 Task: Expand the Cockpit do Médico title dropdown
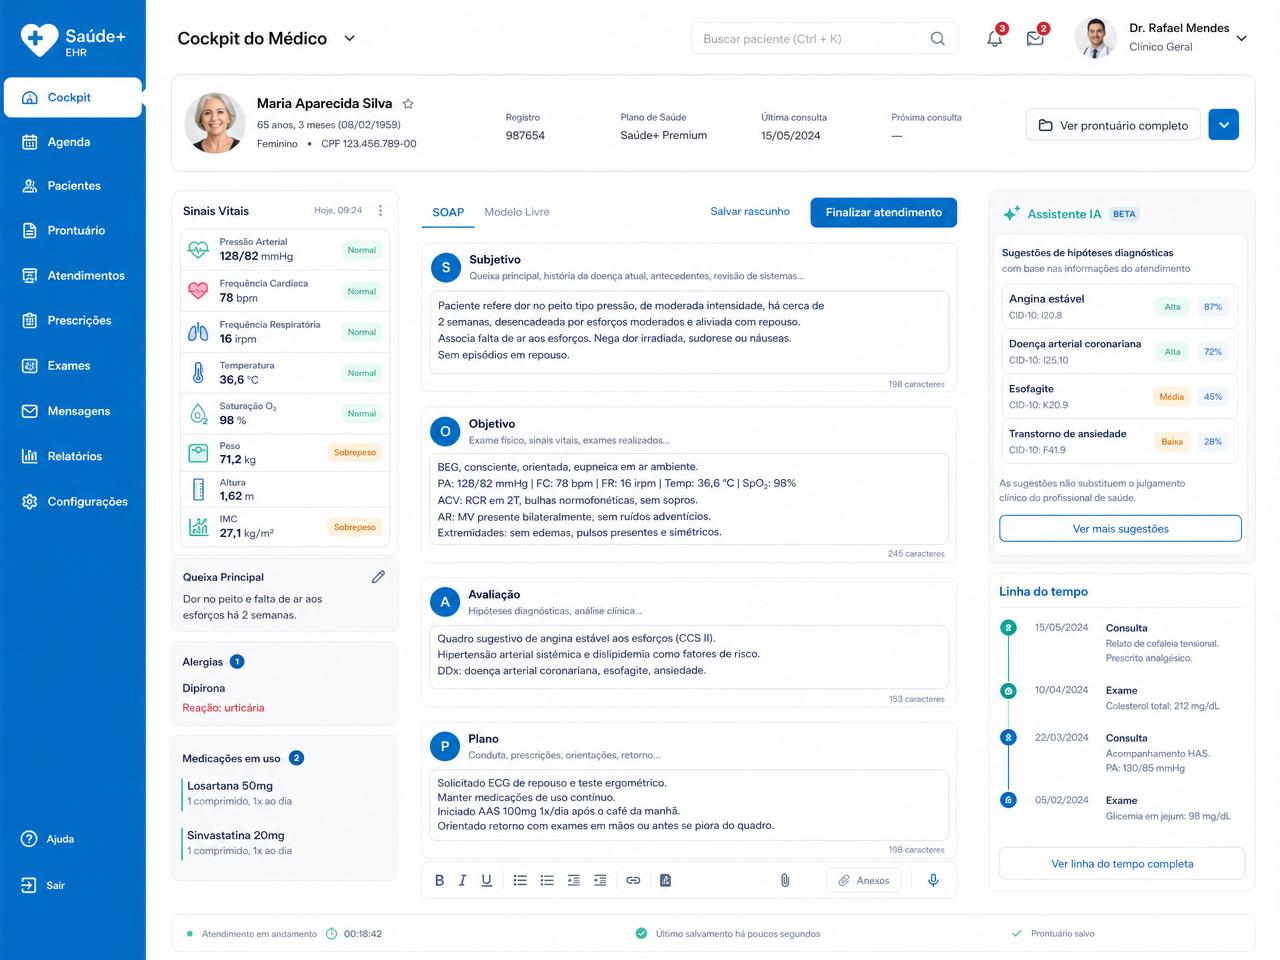point(350,38)
